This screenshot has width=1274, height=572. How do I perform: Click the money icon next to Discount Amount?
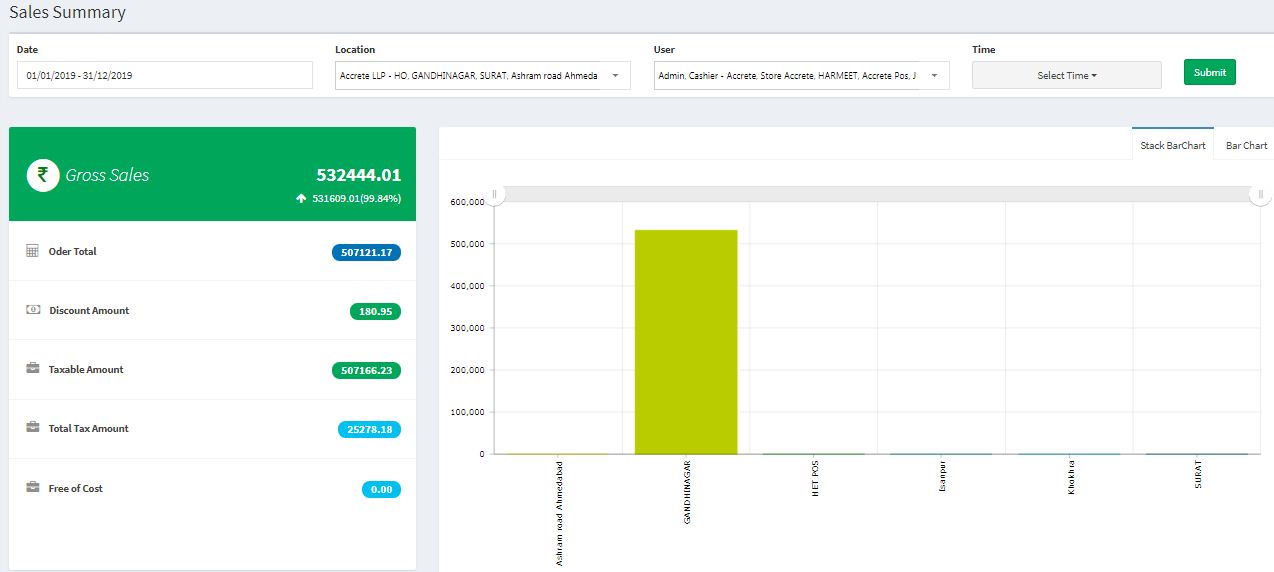point(32,310)
